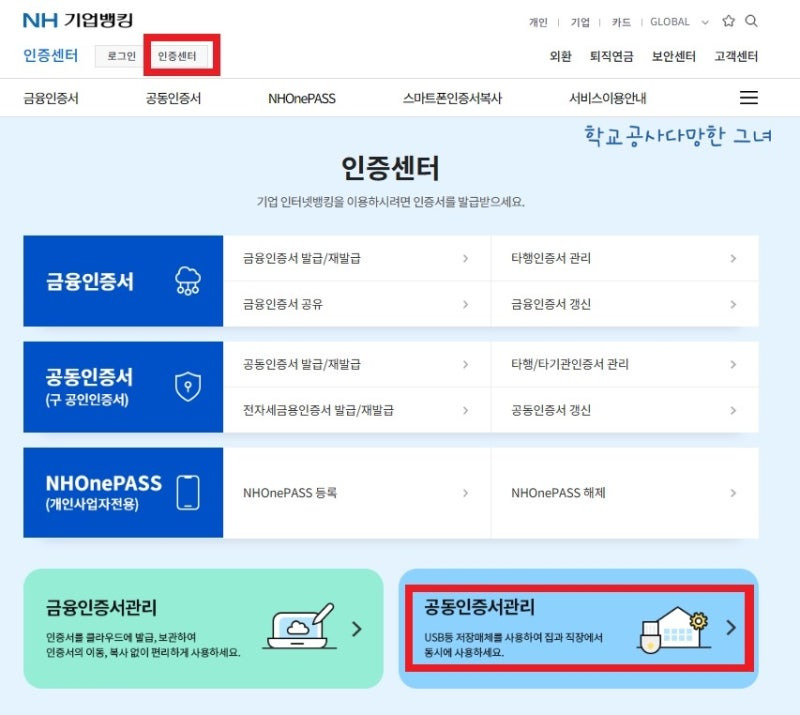The width and height of the screenshot is (800, 715).
Task: Click chevron next to 금융인증서 공유
Action: [465, 304]
